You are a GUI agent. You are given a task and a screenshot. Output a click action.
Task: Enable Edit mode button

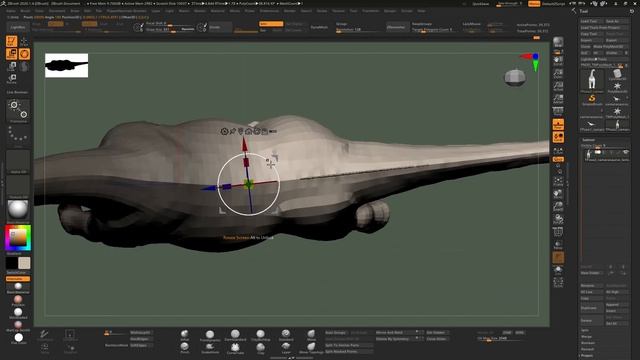[x=11, y=41]
